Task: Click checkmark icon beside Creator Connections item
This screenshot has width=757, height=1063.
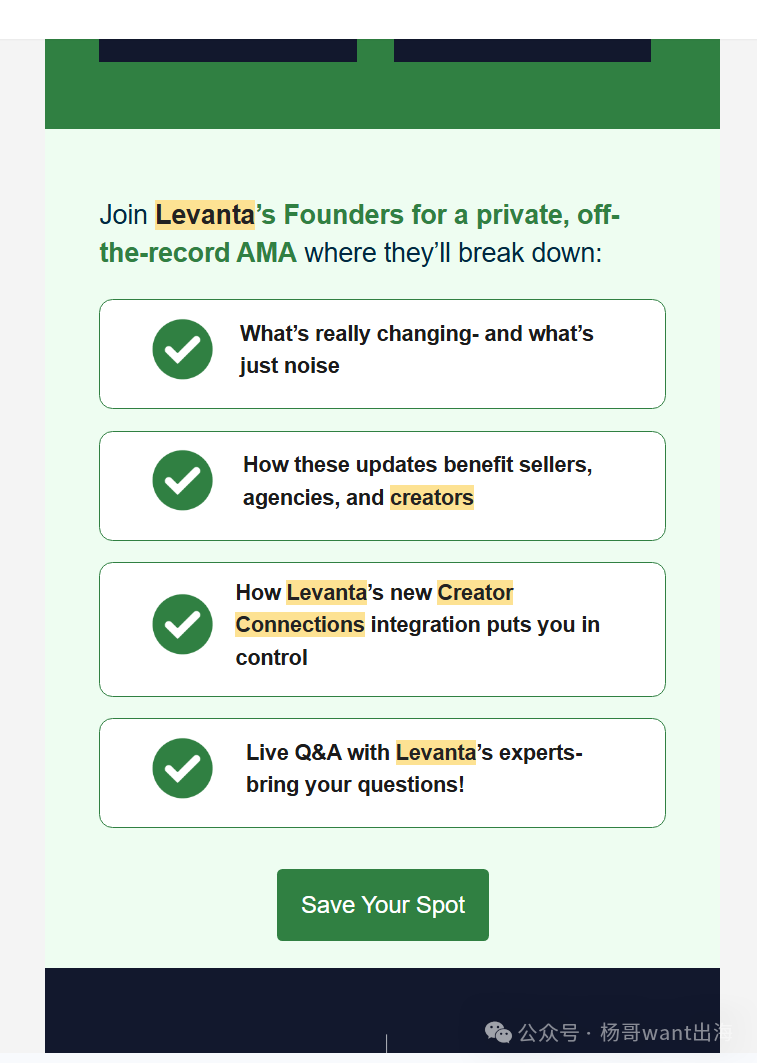Action: [182, 624]
